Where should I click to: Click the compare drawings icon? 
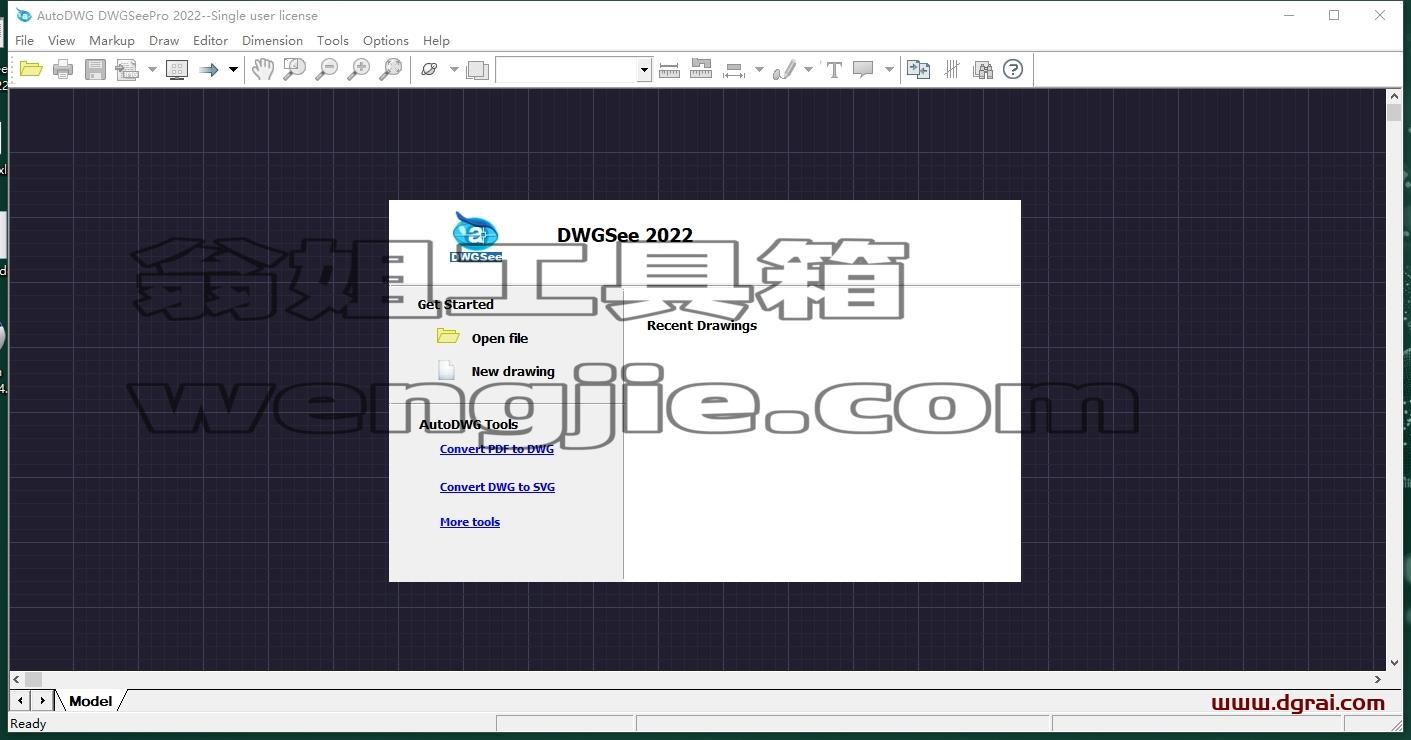pos(918,69)
